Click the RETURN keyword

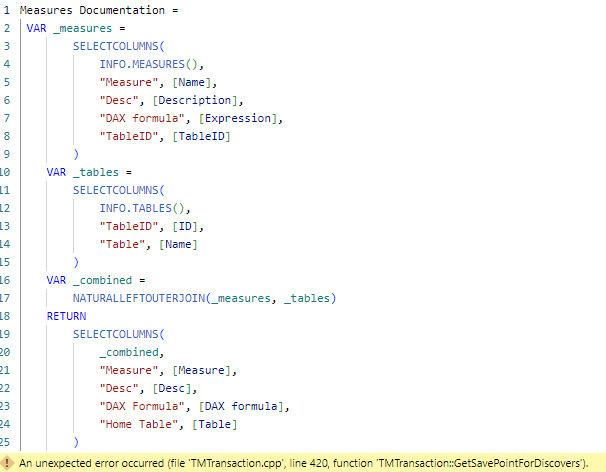pyautogui.click(x=66, y=316)
